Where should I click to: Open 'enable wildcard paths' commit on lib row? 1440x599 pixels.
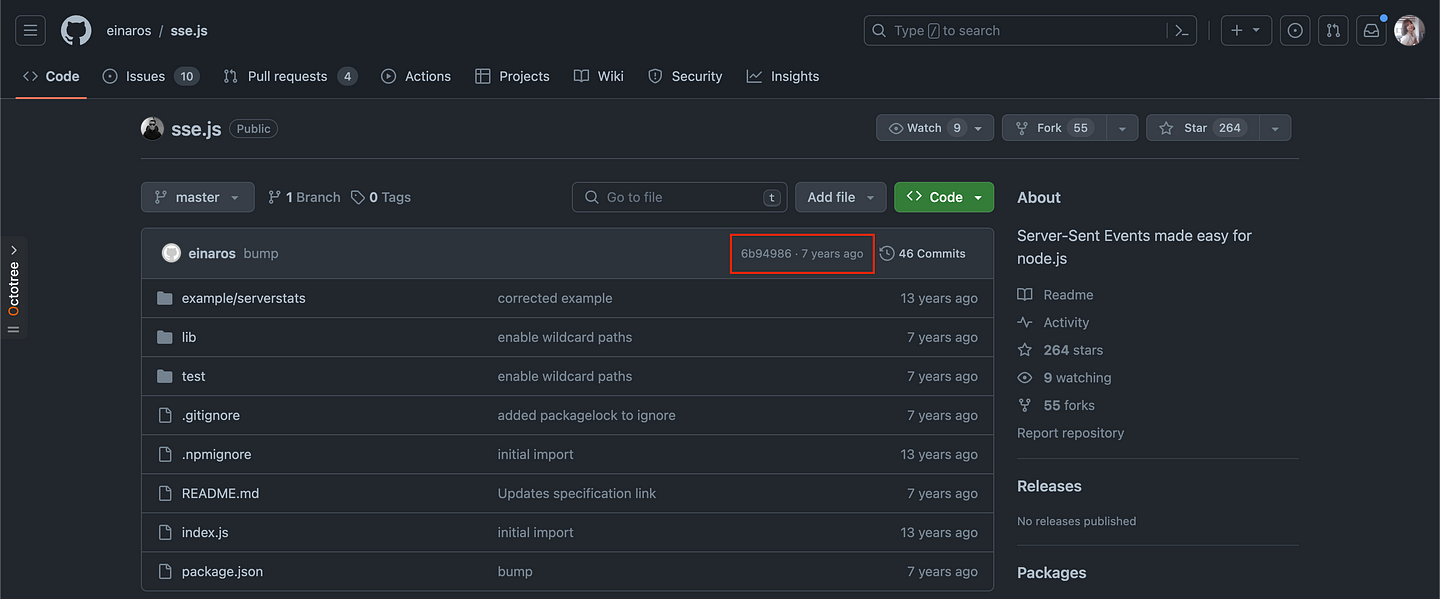[565, 337]
